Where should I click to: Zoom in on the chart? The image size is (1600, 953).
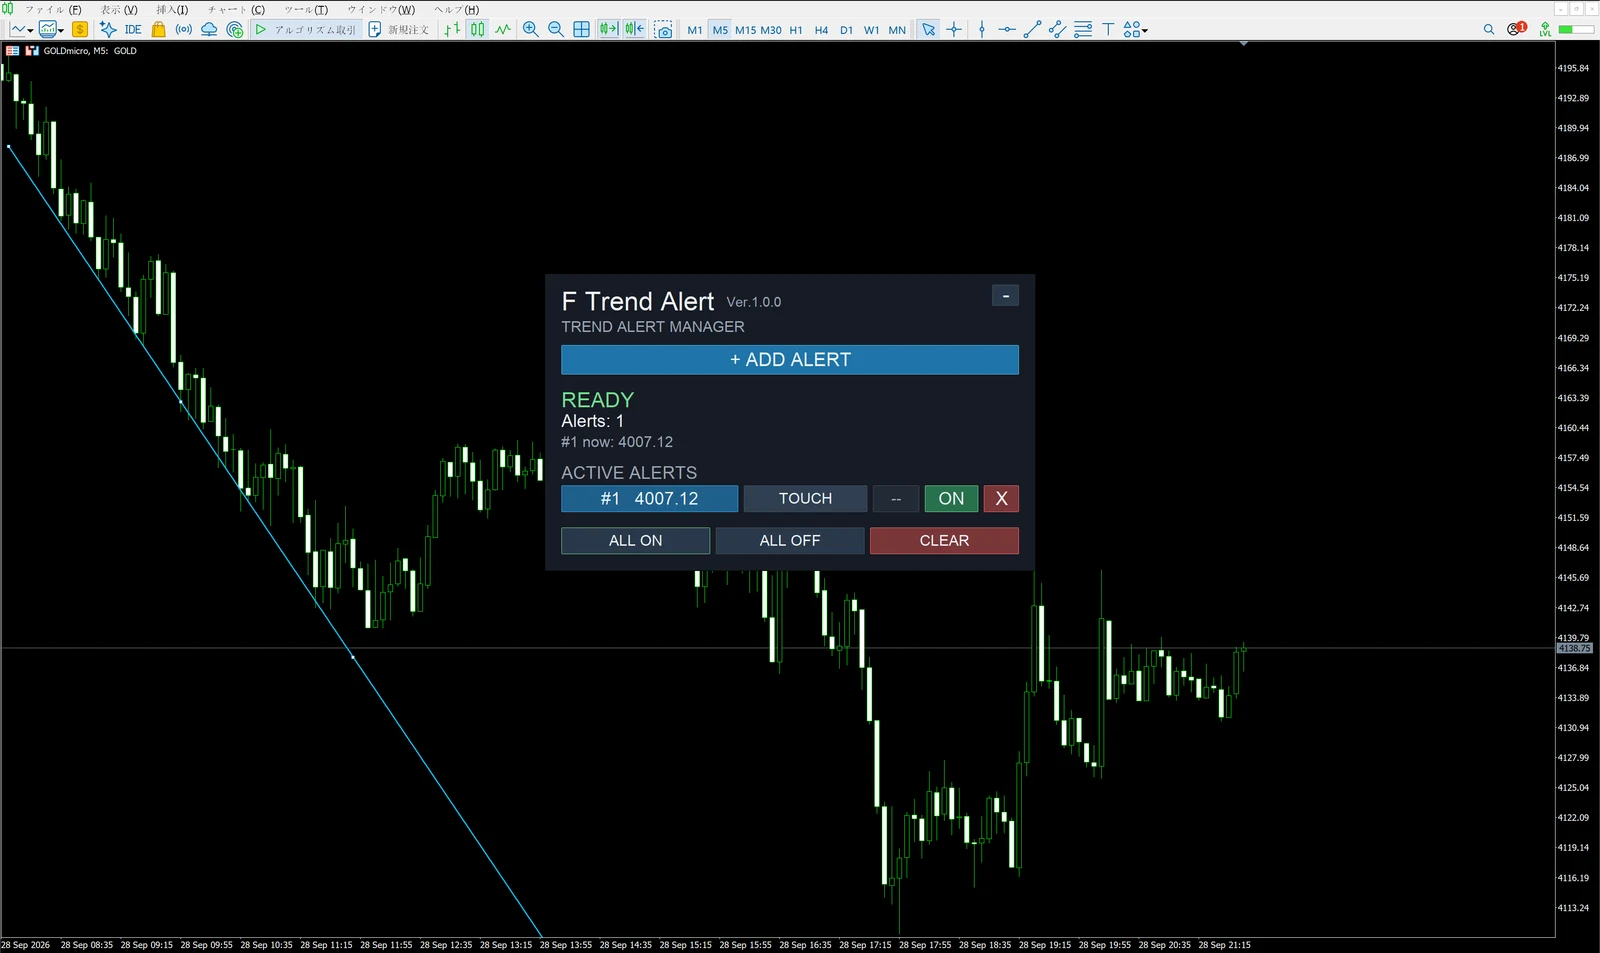tap(530, 30)
